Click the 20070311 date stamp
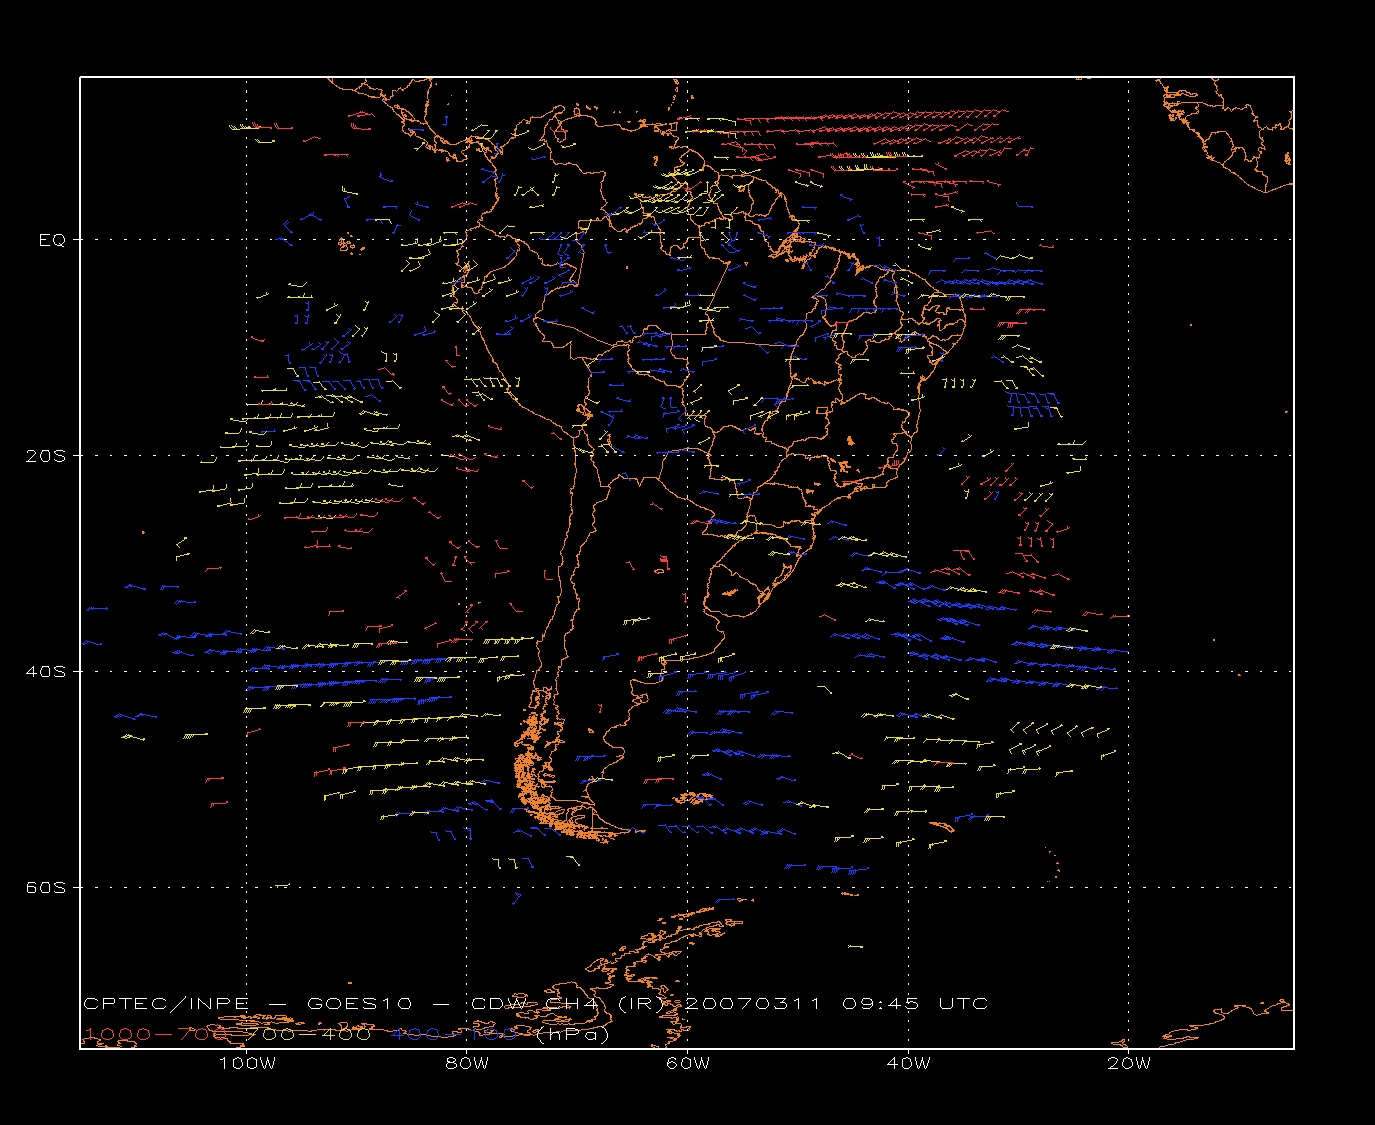The height and width of the screenshot is (1125, 1375). tap(754, 1003)
